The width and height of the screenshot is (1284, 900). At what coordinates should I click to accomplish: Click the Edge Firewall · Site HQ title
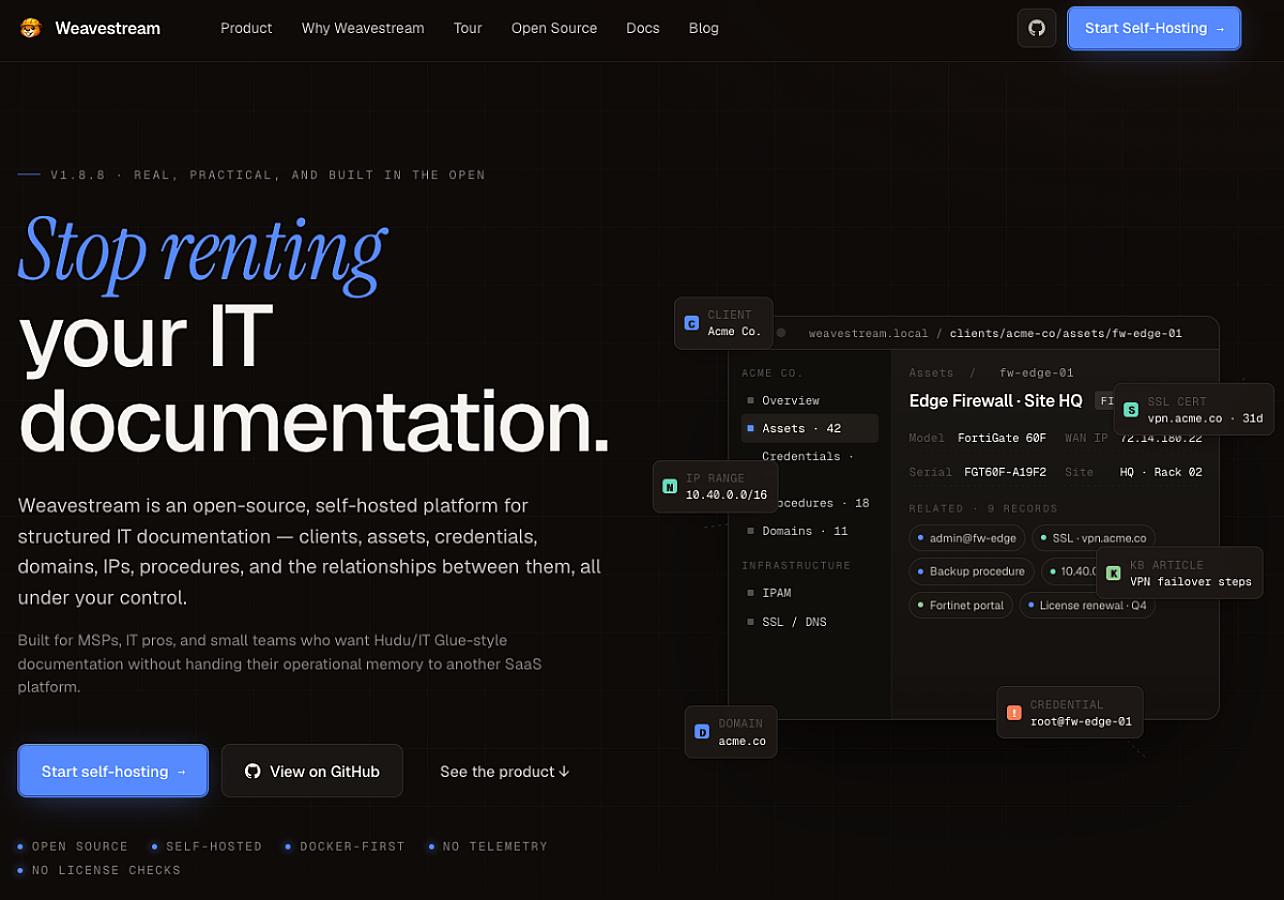tap(996, 400)
